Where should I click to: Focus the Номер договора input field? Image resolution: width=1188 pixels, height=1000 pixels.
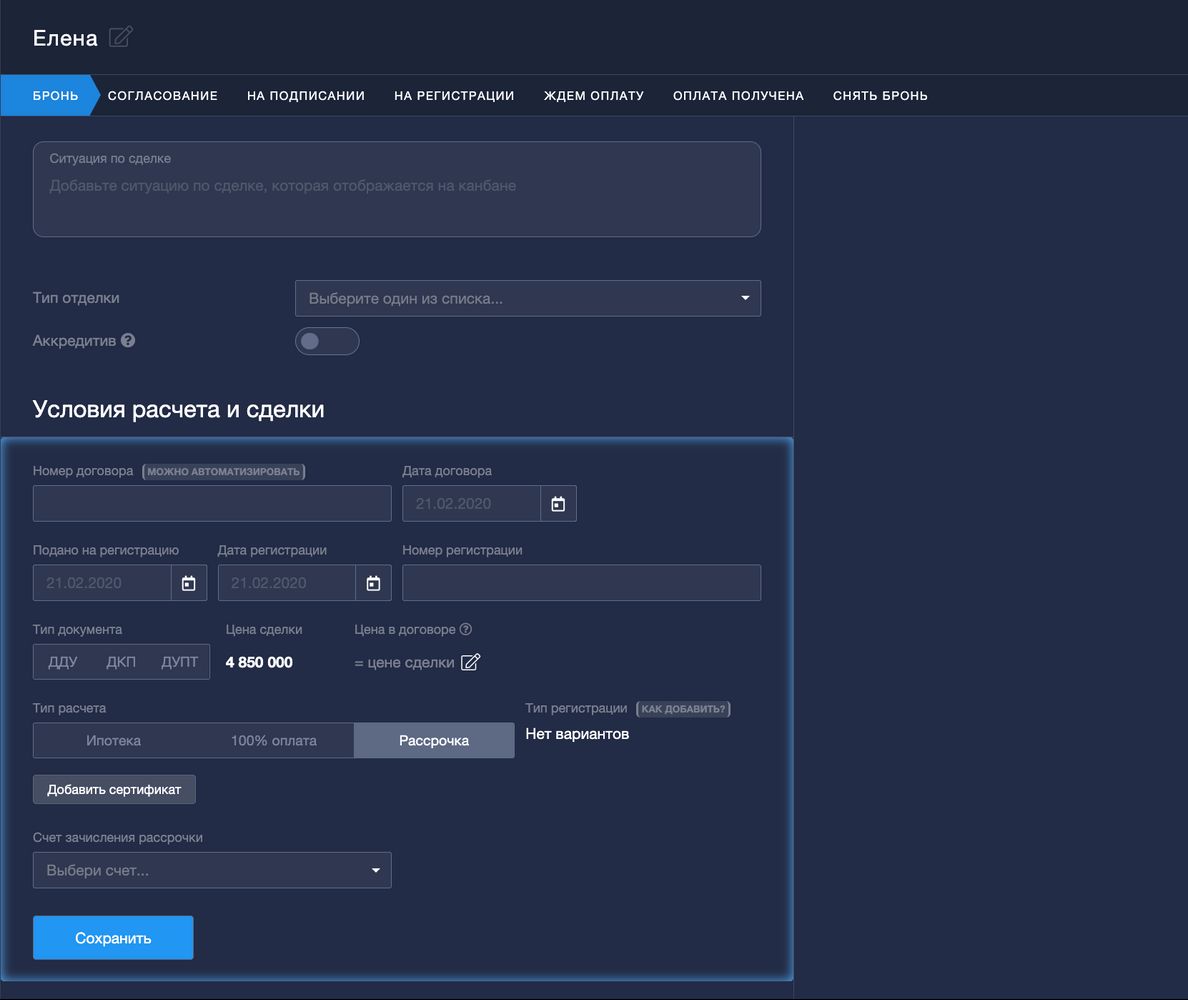212,504
